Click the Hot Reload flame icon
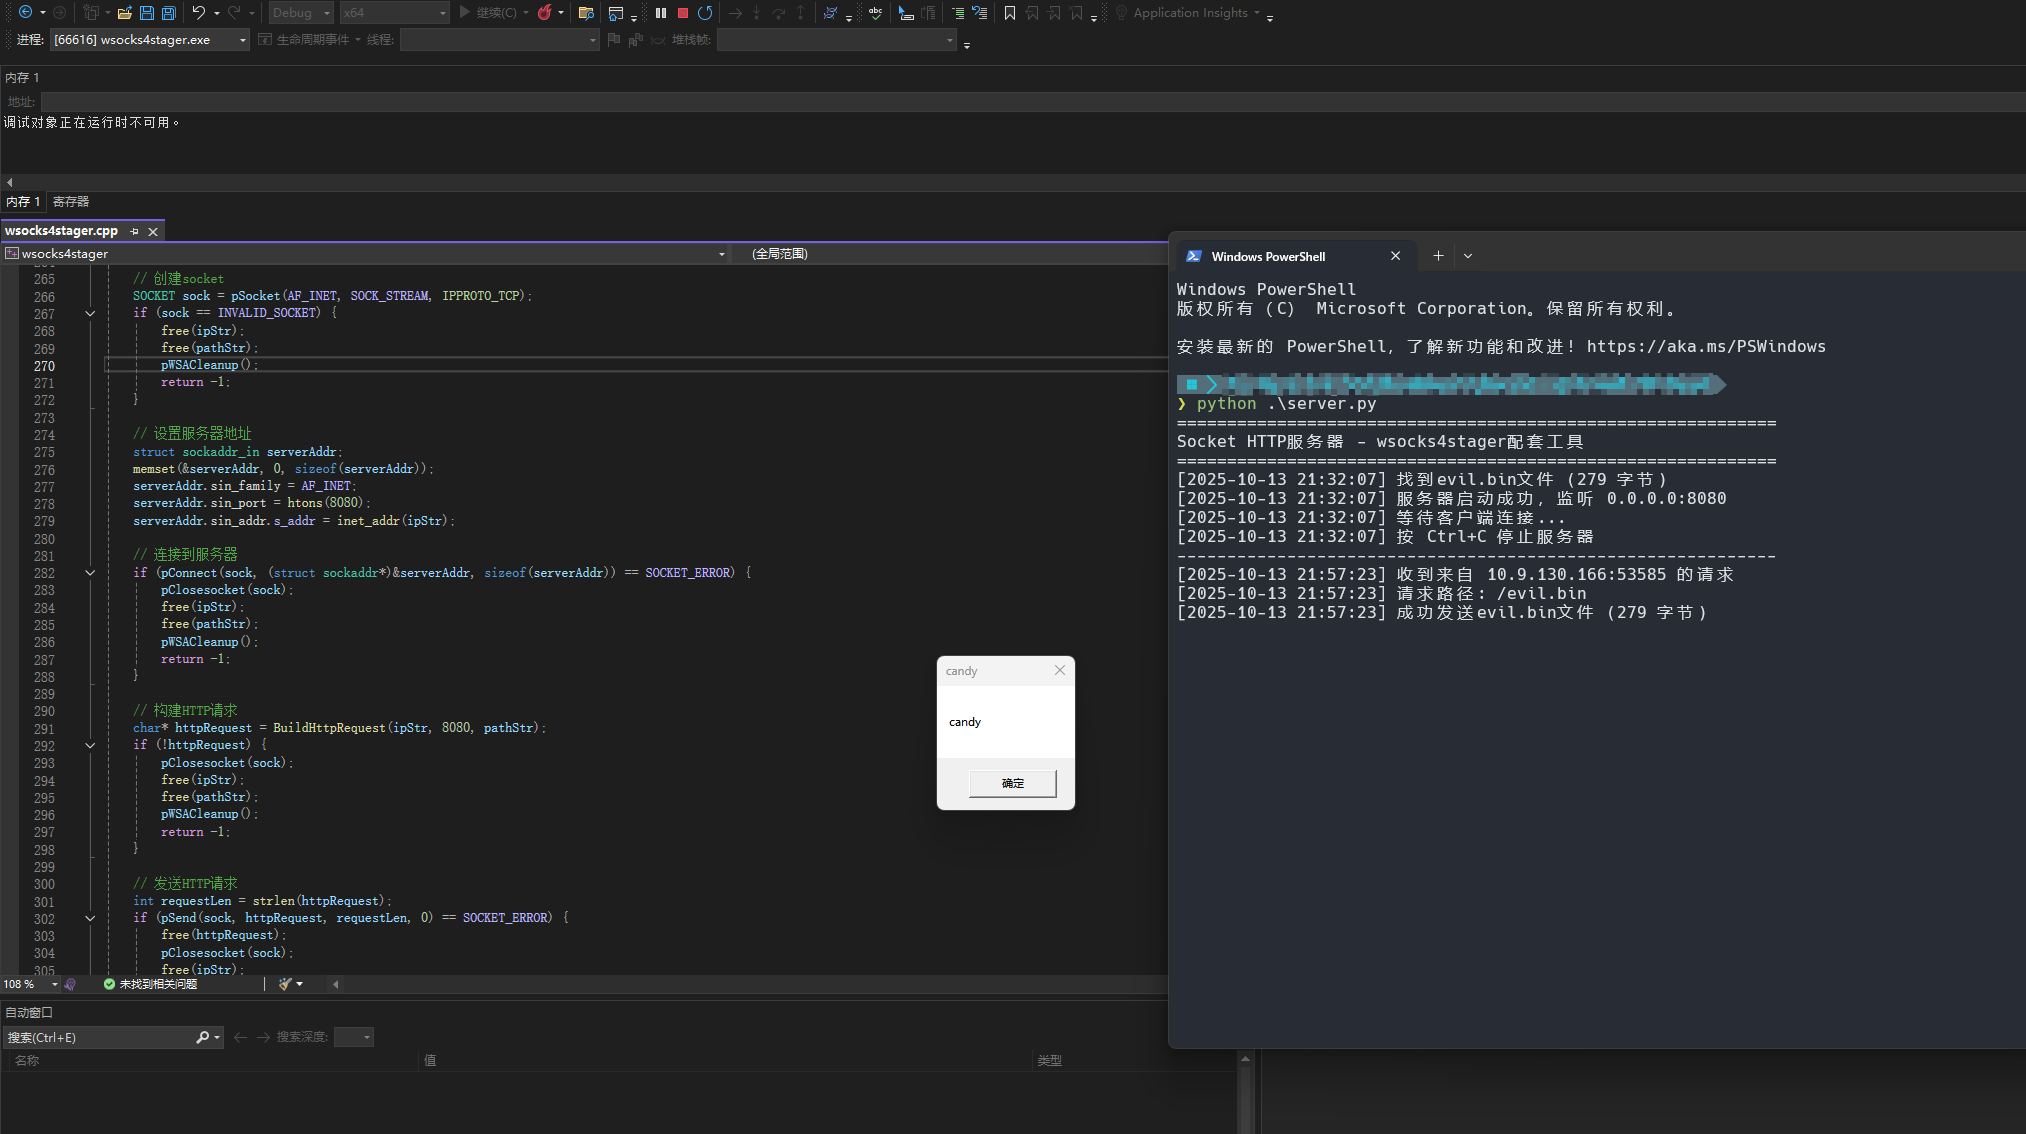 tap(545, 13)
